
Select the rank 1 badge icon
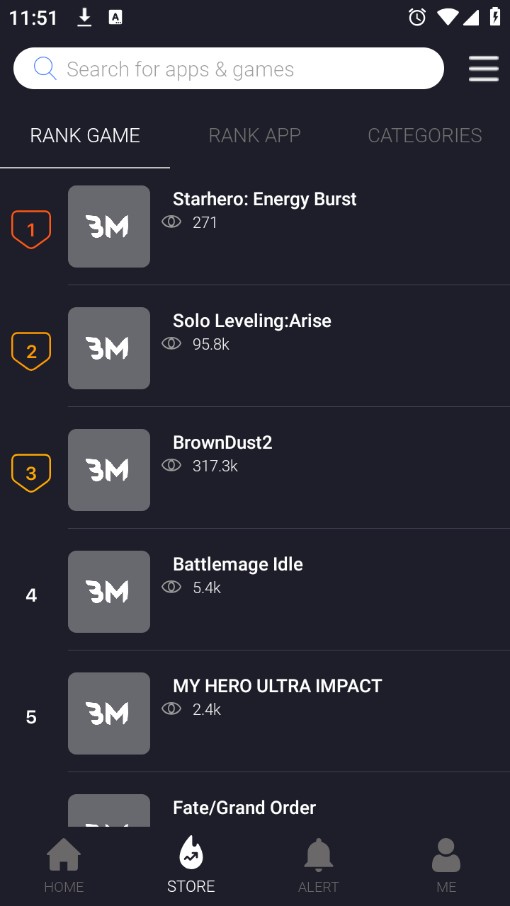point(31,230)
